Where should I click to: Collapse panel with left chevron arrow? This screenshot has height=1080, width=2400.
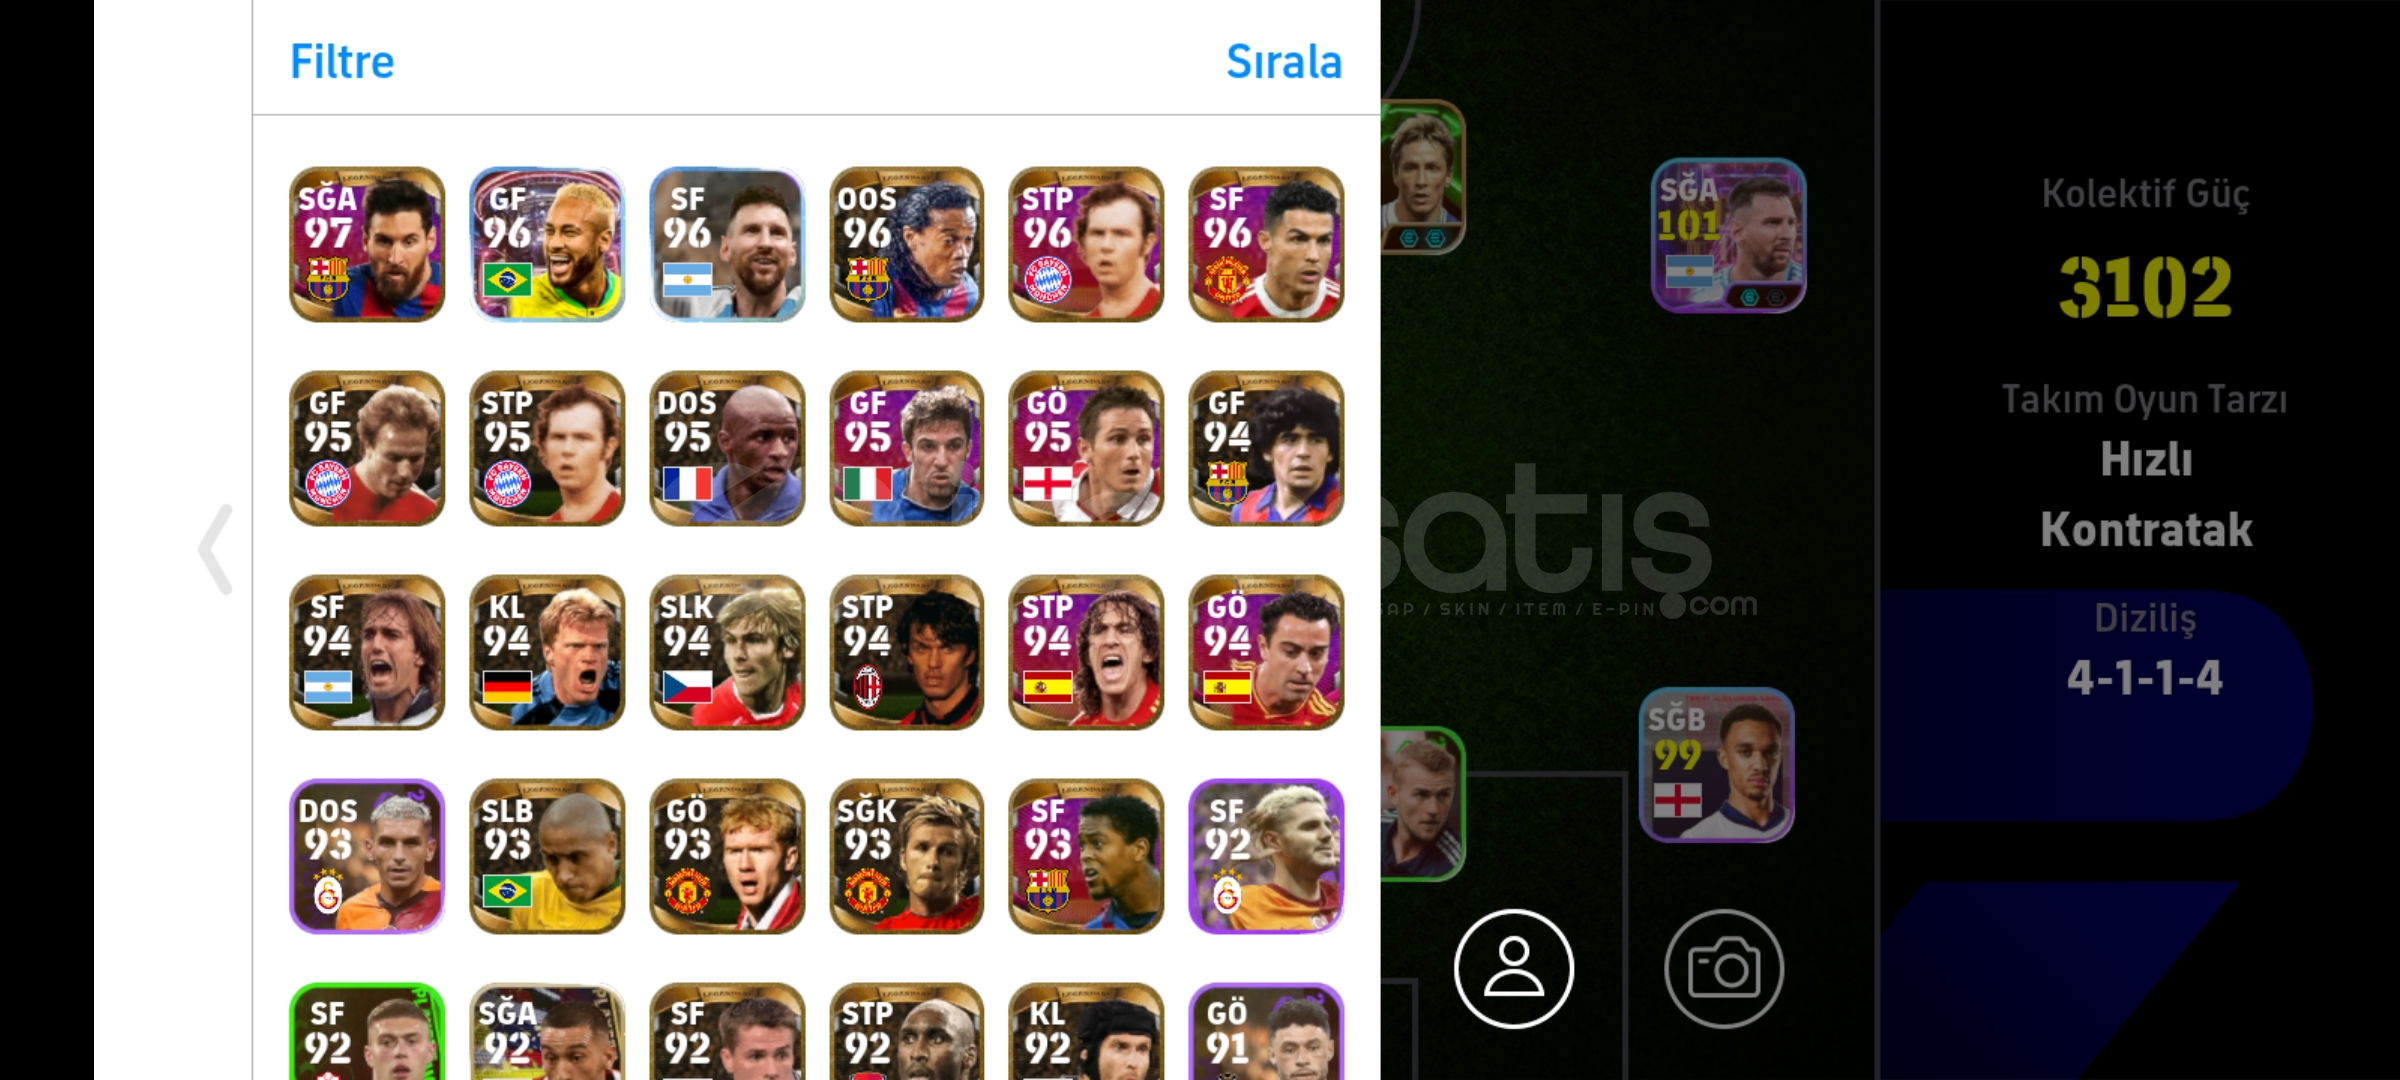[216, 549]
